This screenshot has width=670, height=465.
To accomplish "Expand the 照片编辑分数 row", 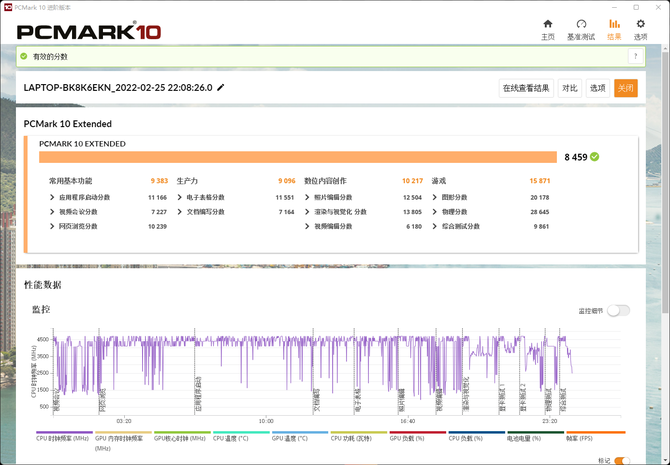I will click(x=308, y=198).
